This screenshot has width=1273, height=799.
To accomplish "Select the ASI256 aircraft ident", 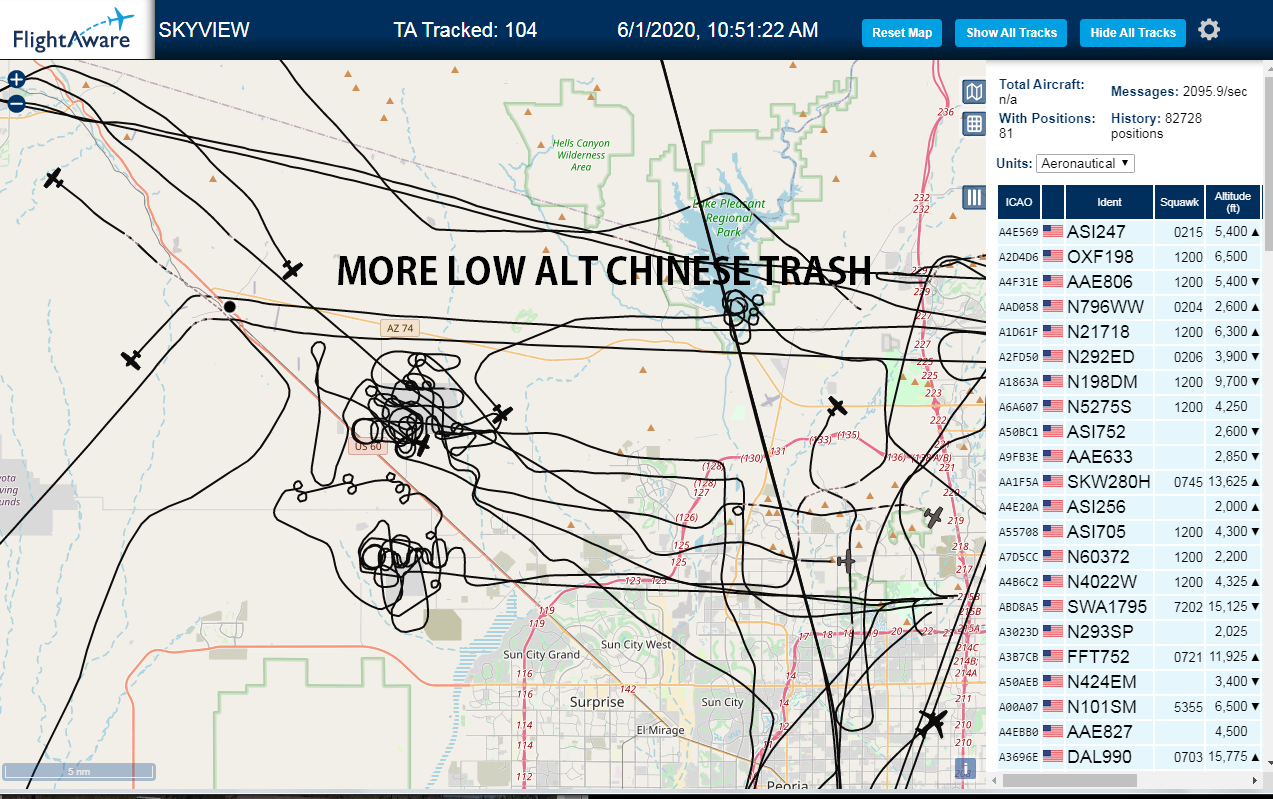I will pos(1096,507).
